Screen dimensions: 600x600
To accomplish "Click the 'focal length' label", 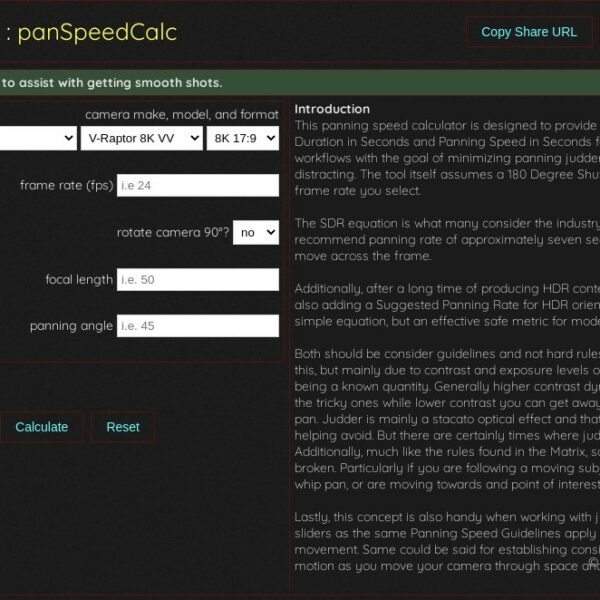I will (x=79, y=279).
